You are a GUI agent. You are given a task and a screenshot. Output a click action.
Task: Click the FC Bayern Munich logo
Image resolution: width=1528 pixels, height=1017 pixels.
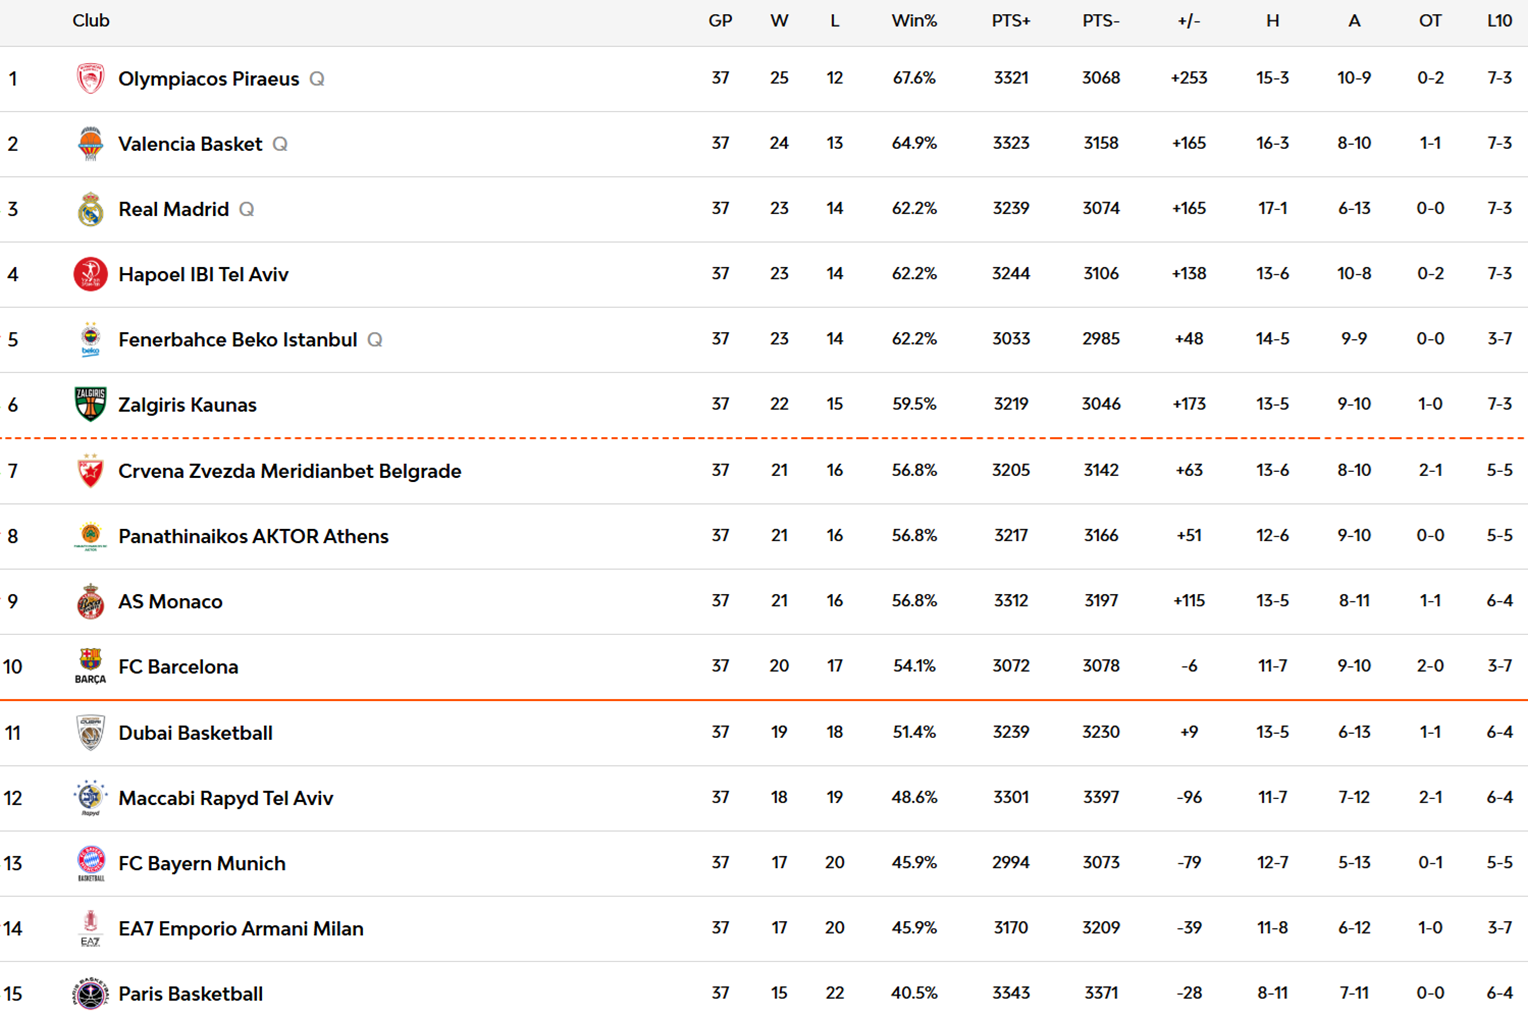pyautogui.click(x=90, y=862)
